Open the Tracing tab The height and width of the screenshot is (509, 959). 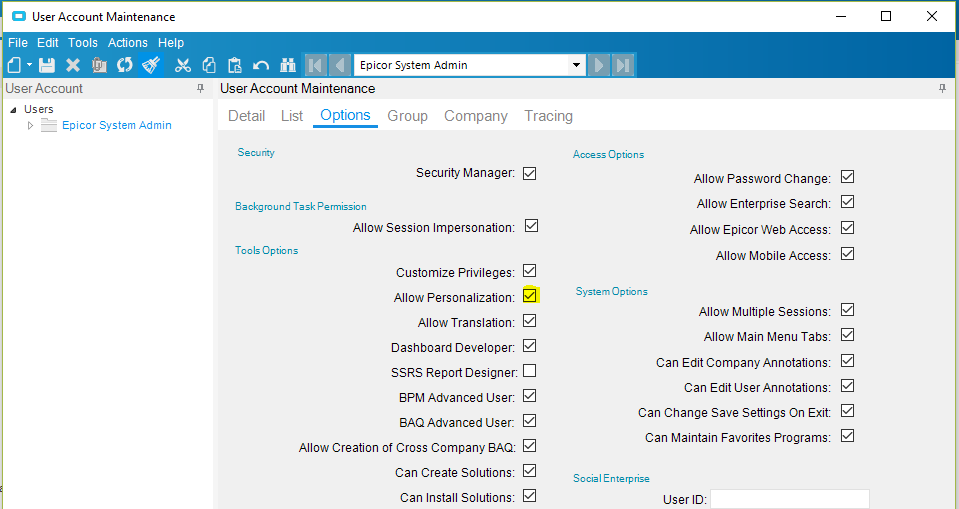pos(549,116)
